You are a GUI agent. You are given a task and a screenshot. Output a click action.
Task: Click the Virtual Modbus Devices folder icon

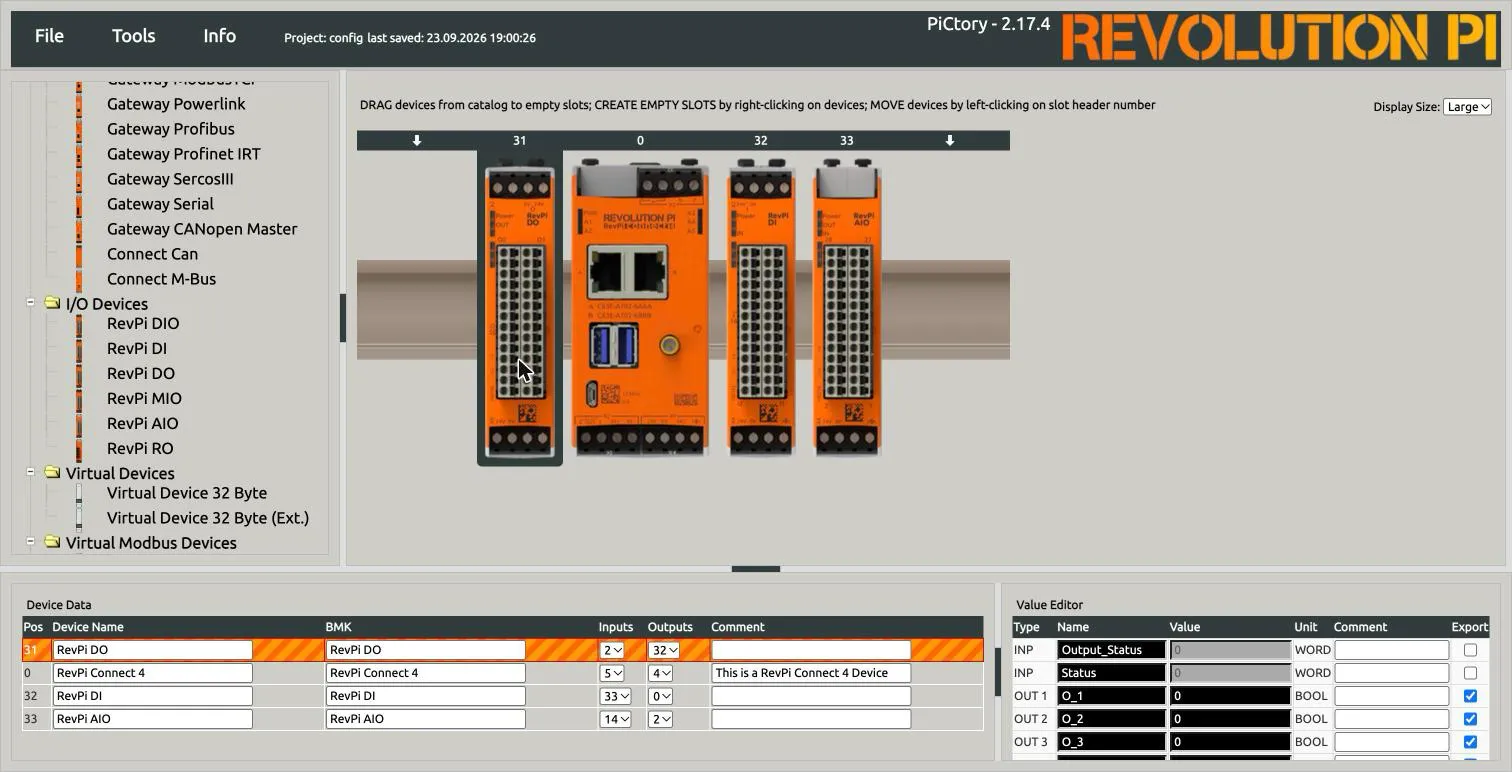pos(52,542)
